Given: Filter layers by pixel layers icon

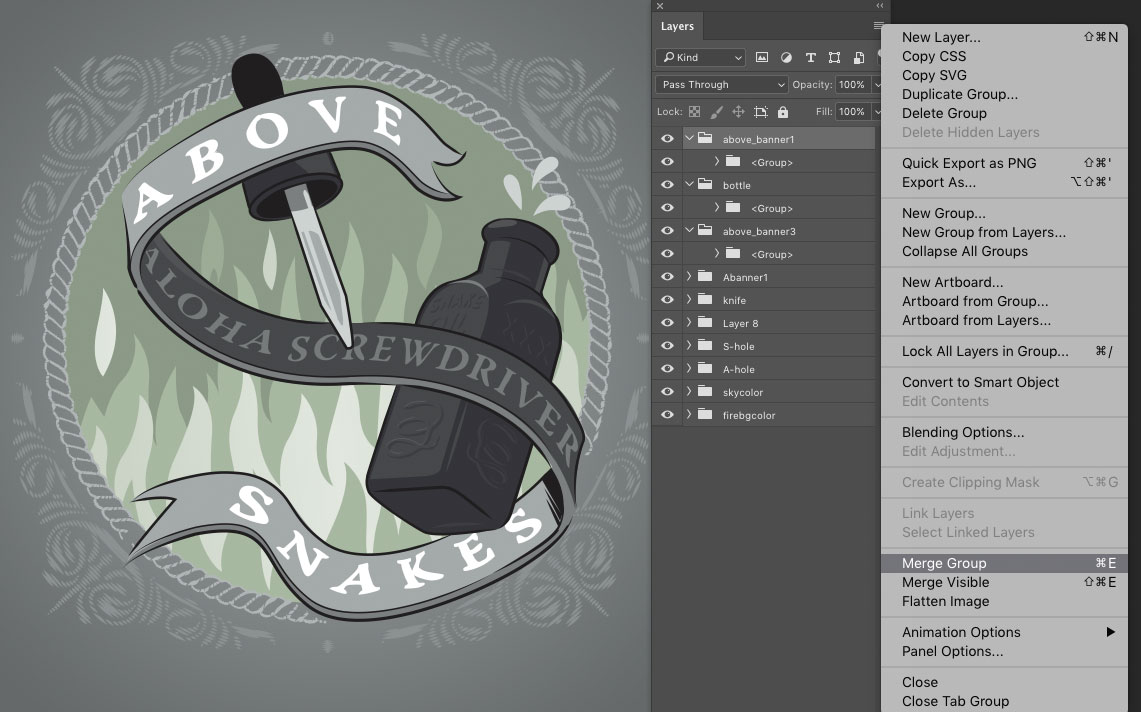Looking at the screenshot, I should click(x=762, y=58).
